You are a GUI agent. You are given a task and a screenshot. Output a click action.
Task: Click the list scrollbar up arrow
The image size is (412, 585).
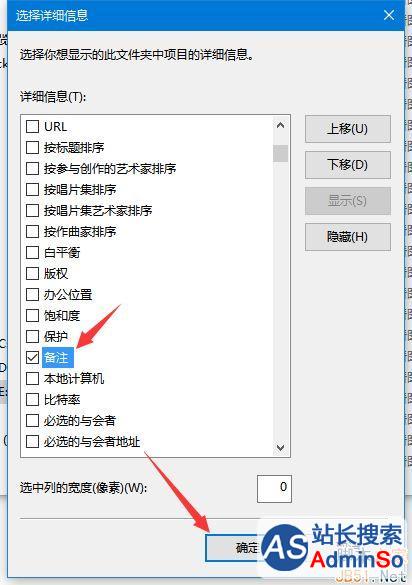coord(281,126)
